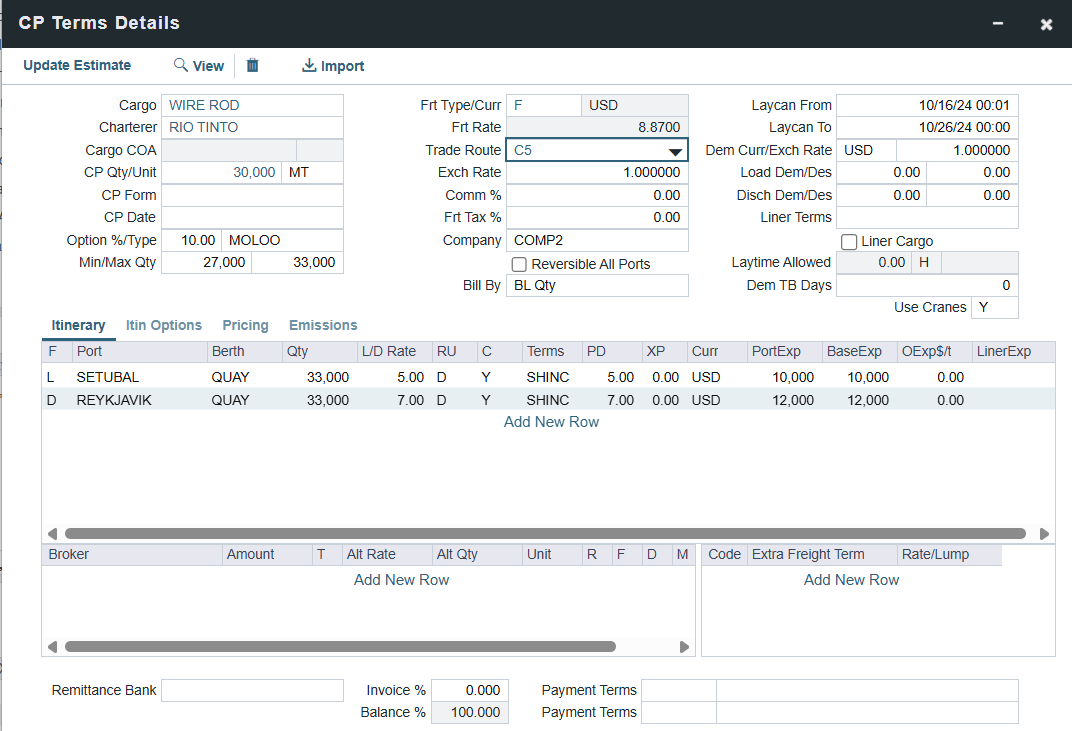This screenshot has height=731, width=1072.
Task: Click the trash delete icon
Action: click(x=253, y=65)
